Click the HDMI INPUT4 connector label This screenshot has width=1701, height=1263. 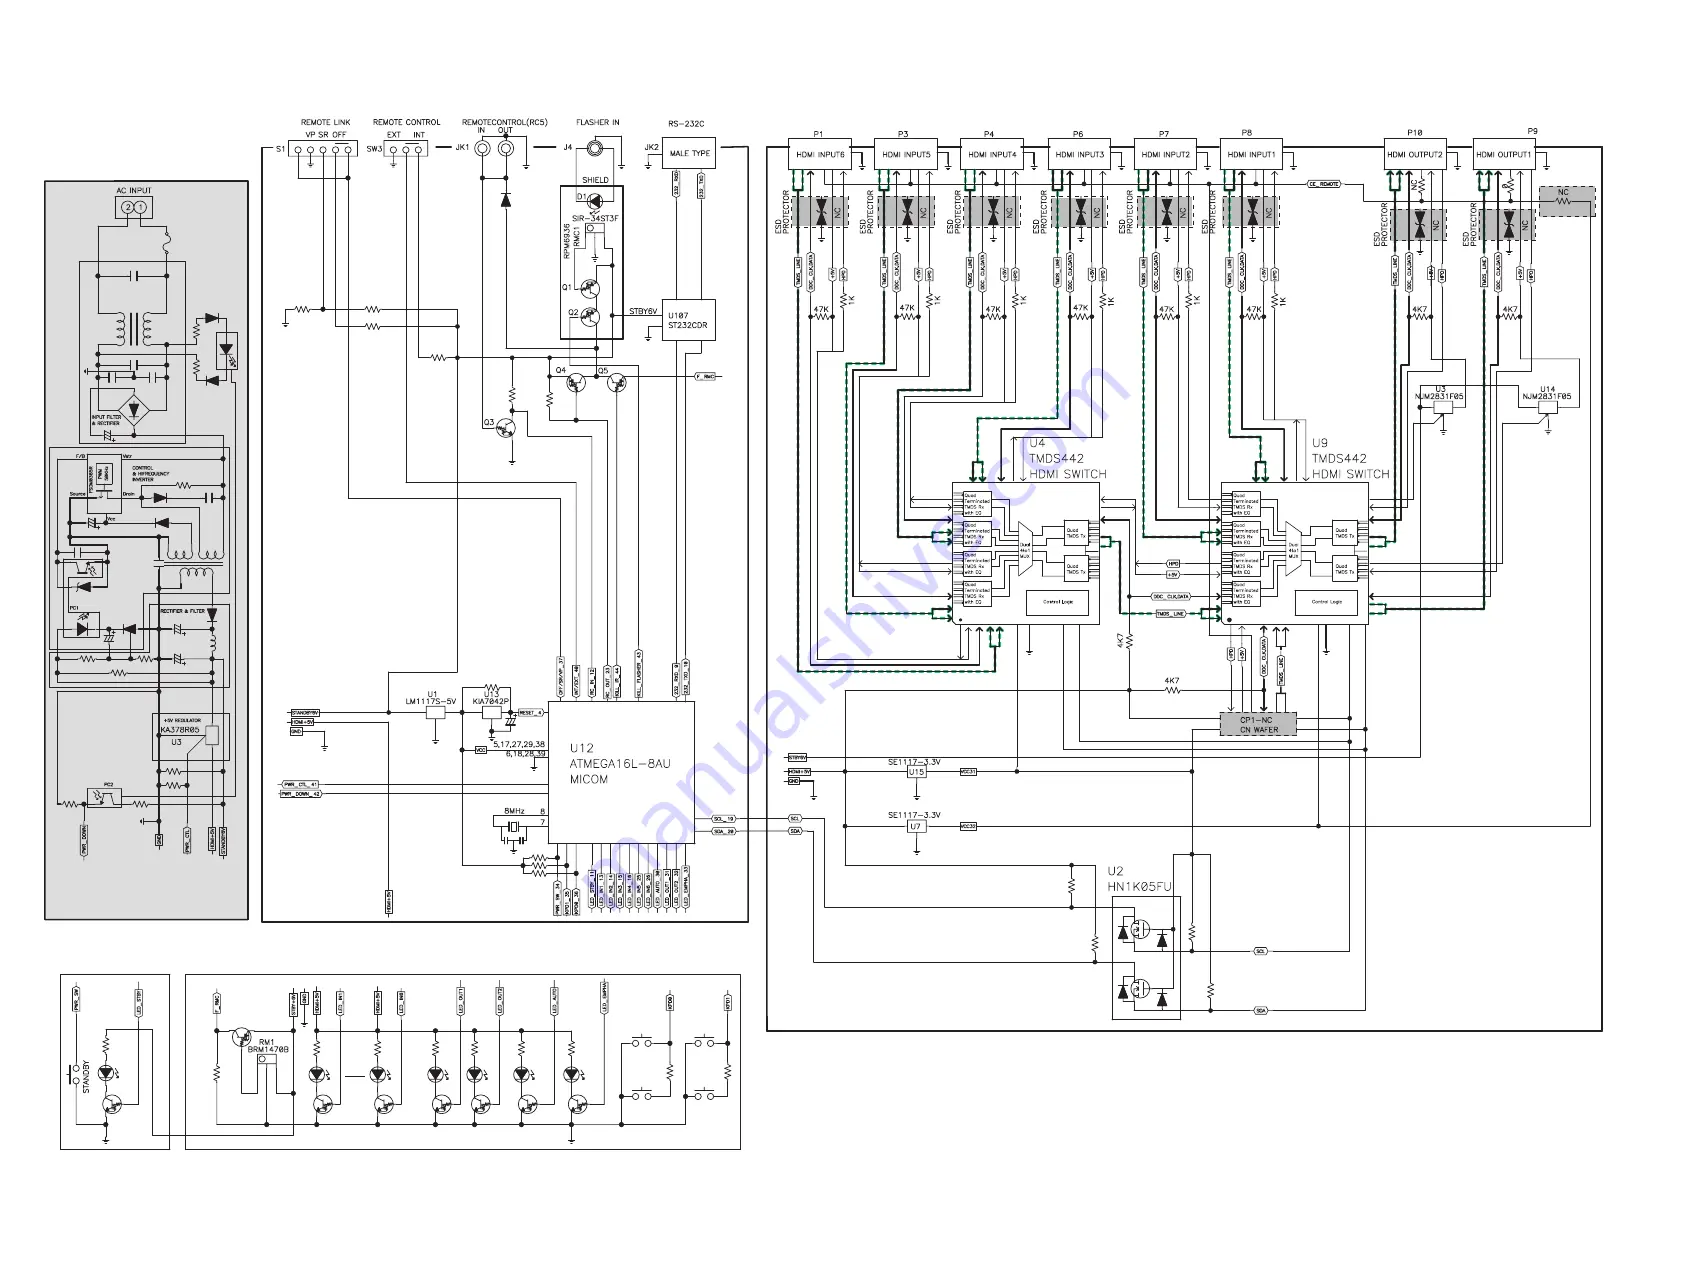pyautogui.click(x=992, y=155)
